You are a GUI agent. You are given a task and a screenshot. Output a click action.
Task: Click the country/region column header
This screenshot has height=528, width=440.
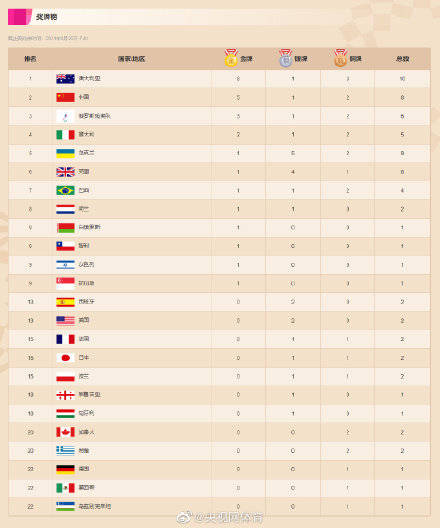[131, 59]
